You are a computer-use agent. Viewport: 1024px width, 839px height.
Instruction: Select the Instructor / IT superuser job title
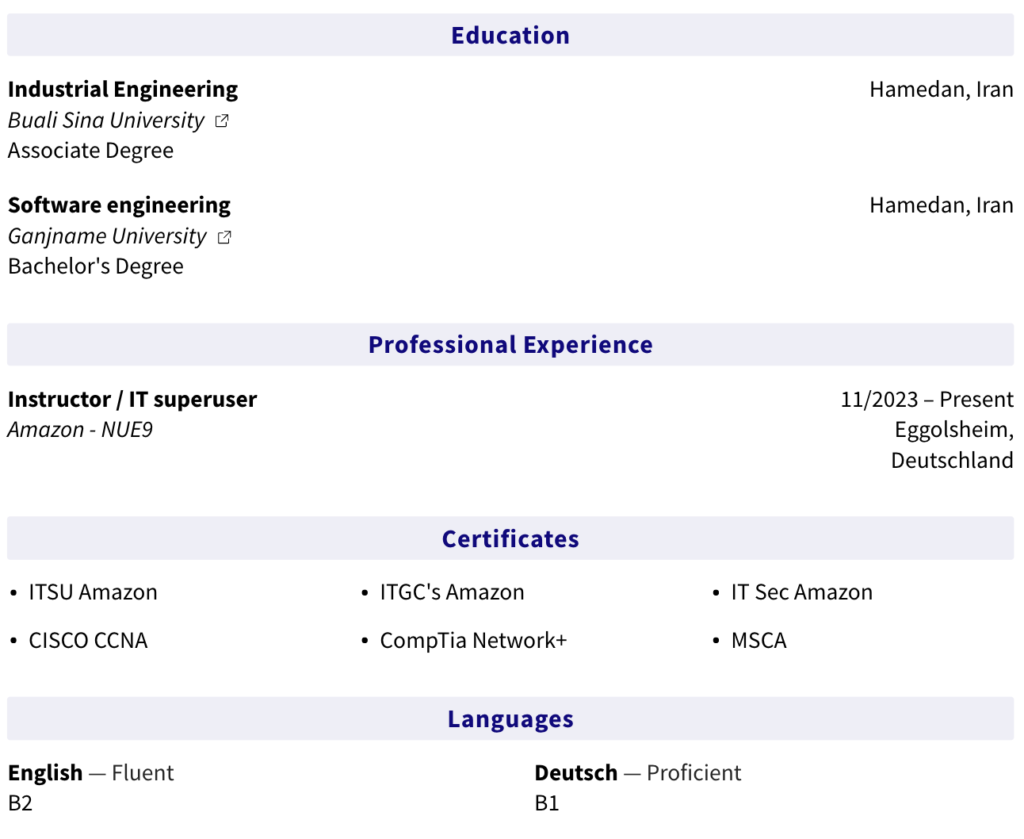point(132,399)
